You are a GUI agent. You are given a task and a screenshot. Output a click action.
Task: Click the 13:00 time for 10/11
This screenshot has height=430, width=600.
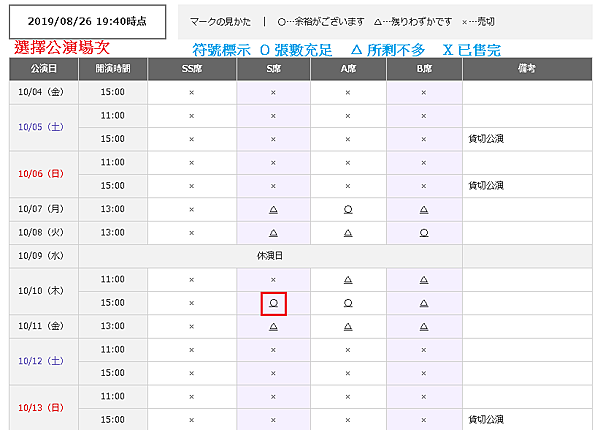pyautogui.click(x=112, y=326)
